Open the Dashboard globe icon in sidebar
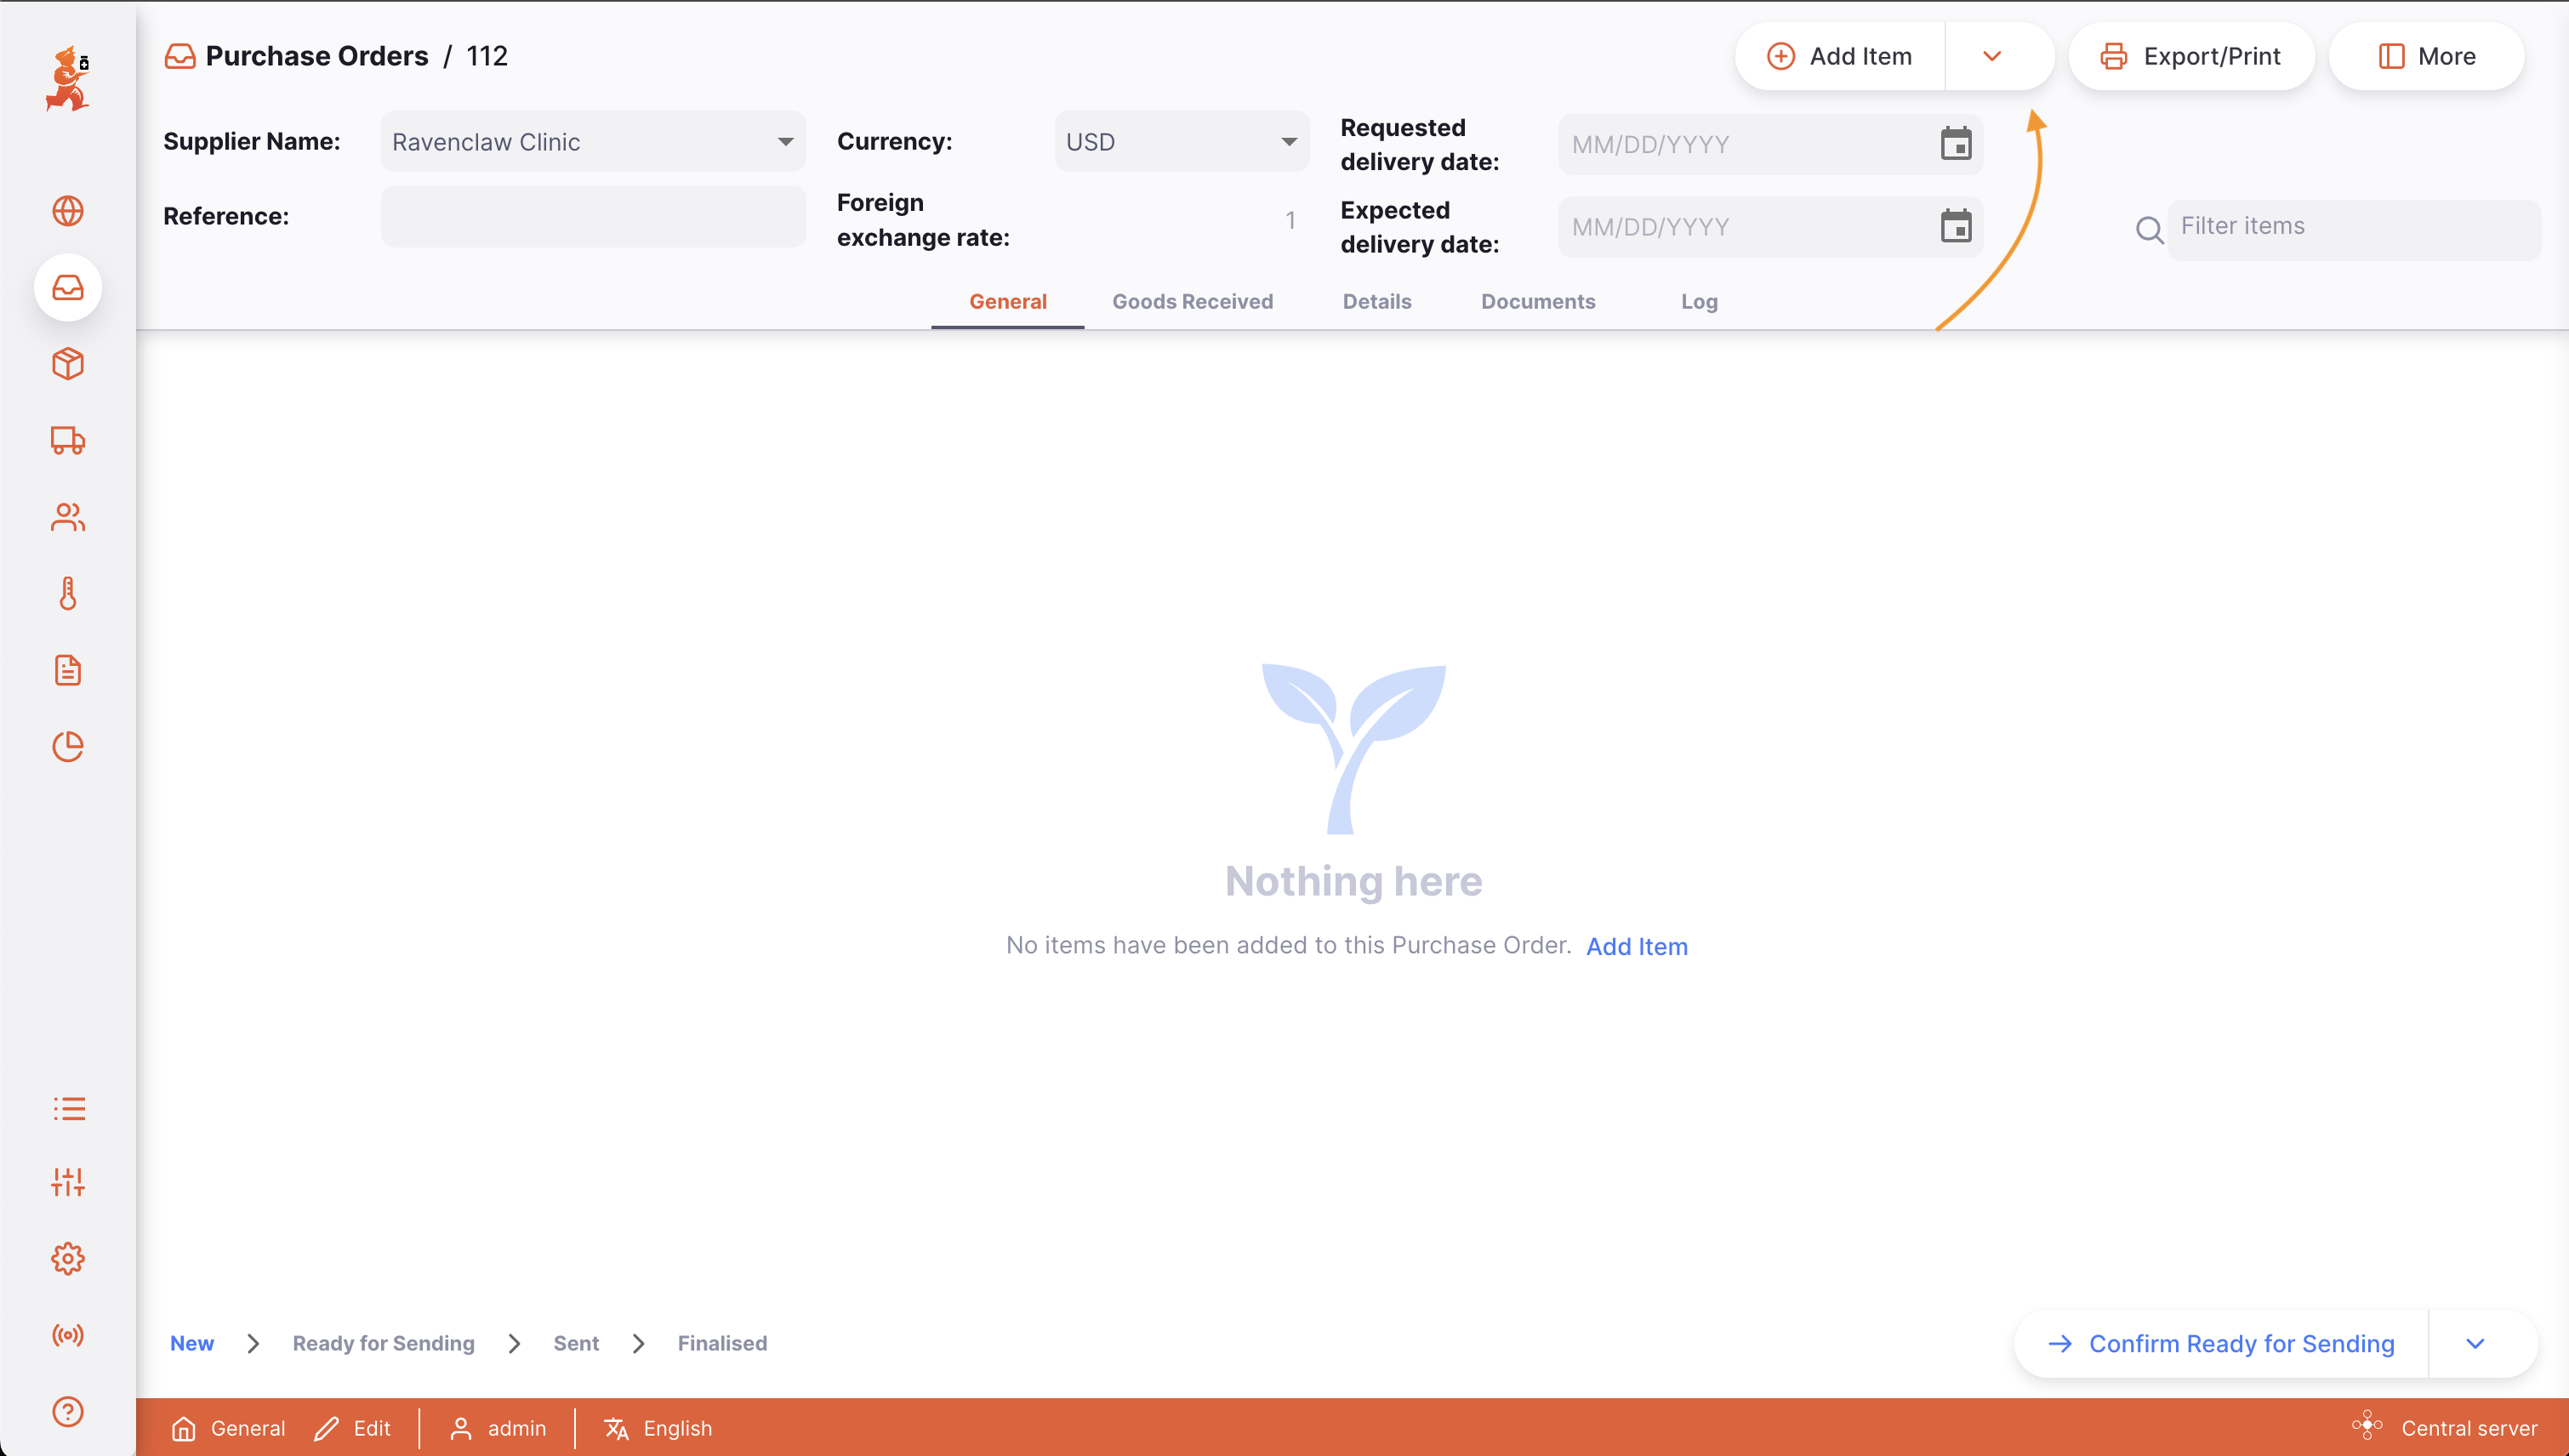This screenshot has height=1456, width=2569. [x=68, y=211]
